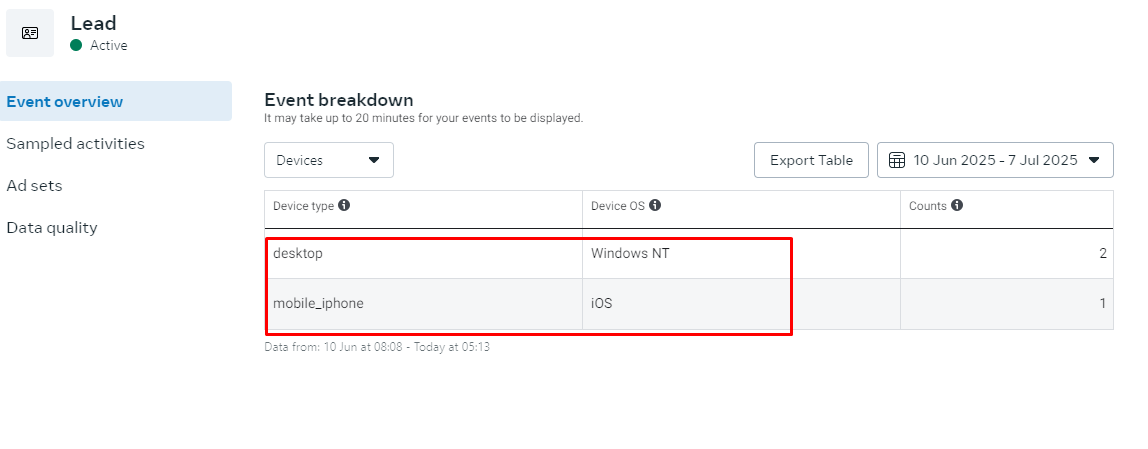
Task: Click the calendar icon in date range
Action: [x=897, y=160]
